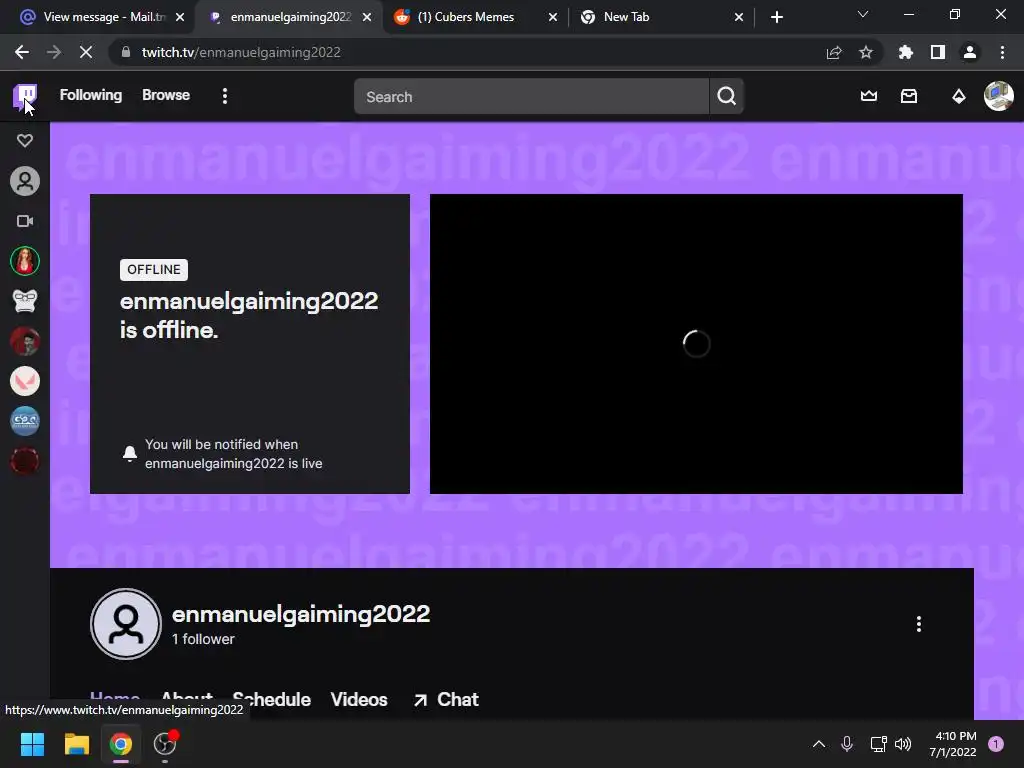
Task: Open the Chrome profile icon
Action: click(x=970, y=52)
